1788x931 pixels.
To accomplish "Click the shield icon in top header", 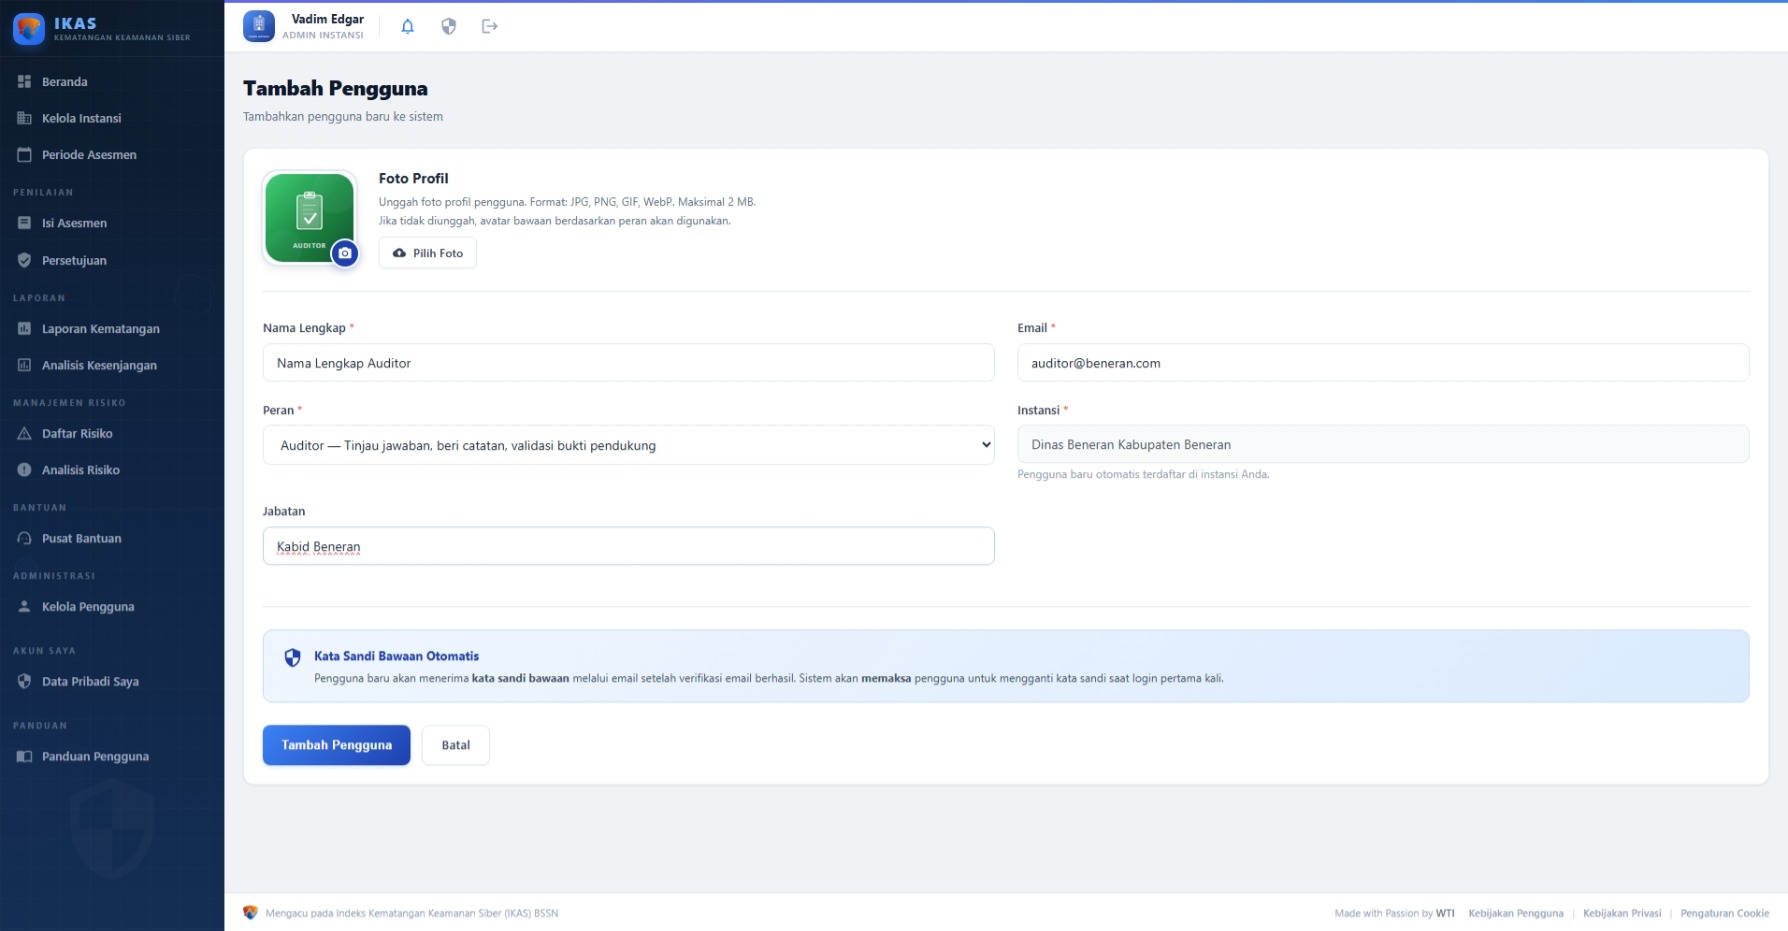I will click(449, 27).
